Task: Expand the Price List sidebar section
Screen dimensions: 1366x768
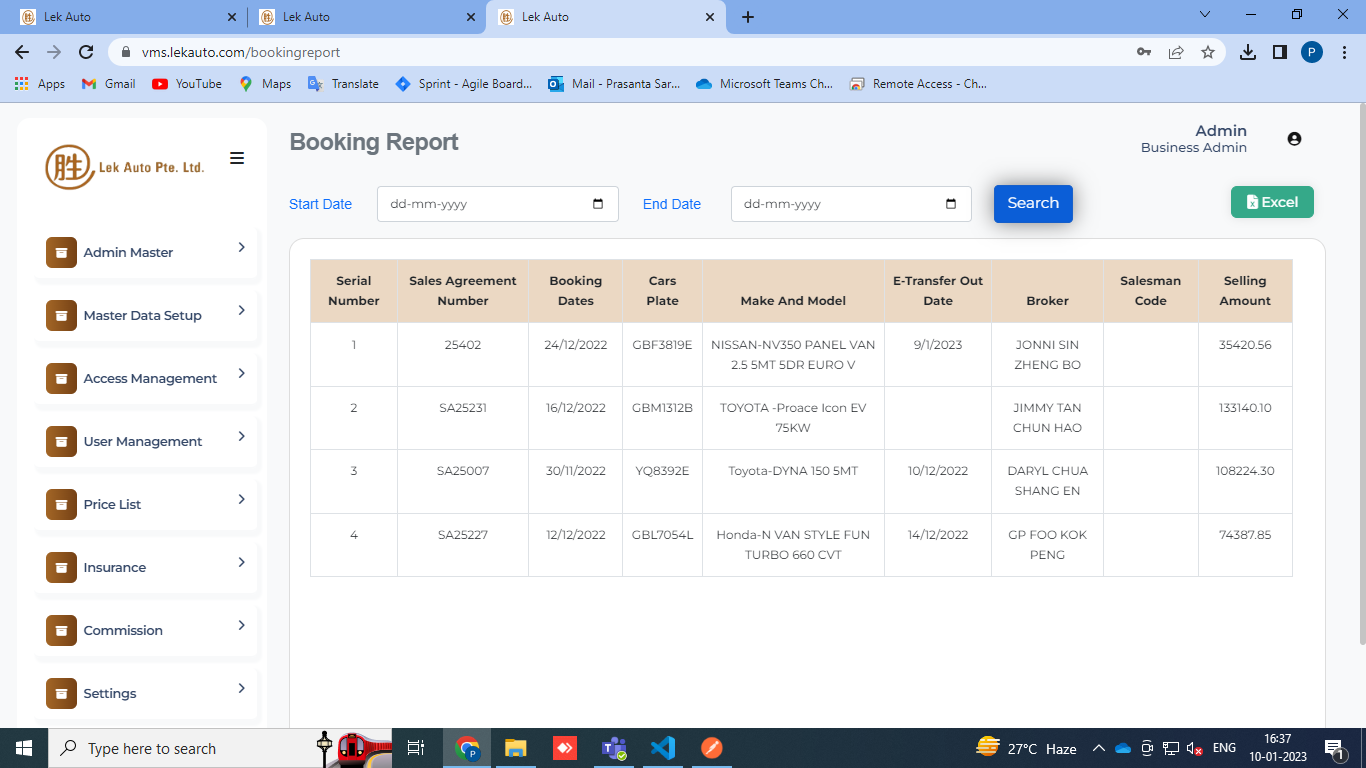Action: 146,505
